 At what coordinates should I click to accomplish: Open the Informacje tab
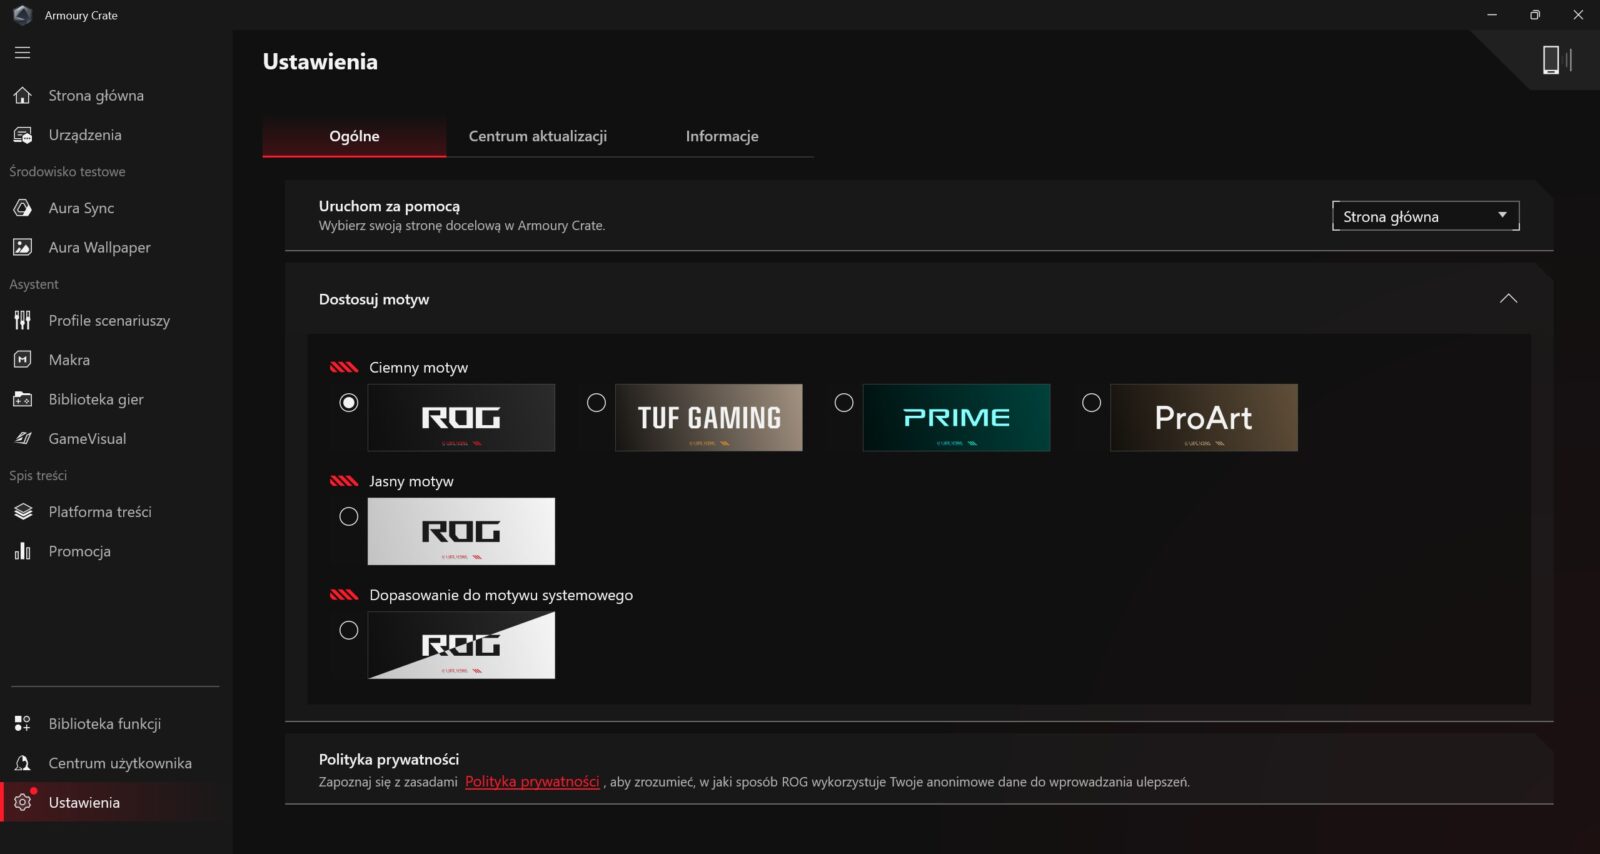[721, 136]
